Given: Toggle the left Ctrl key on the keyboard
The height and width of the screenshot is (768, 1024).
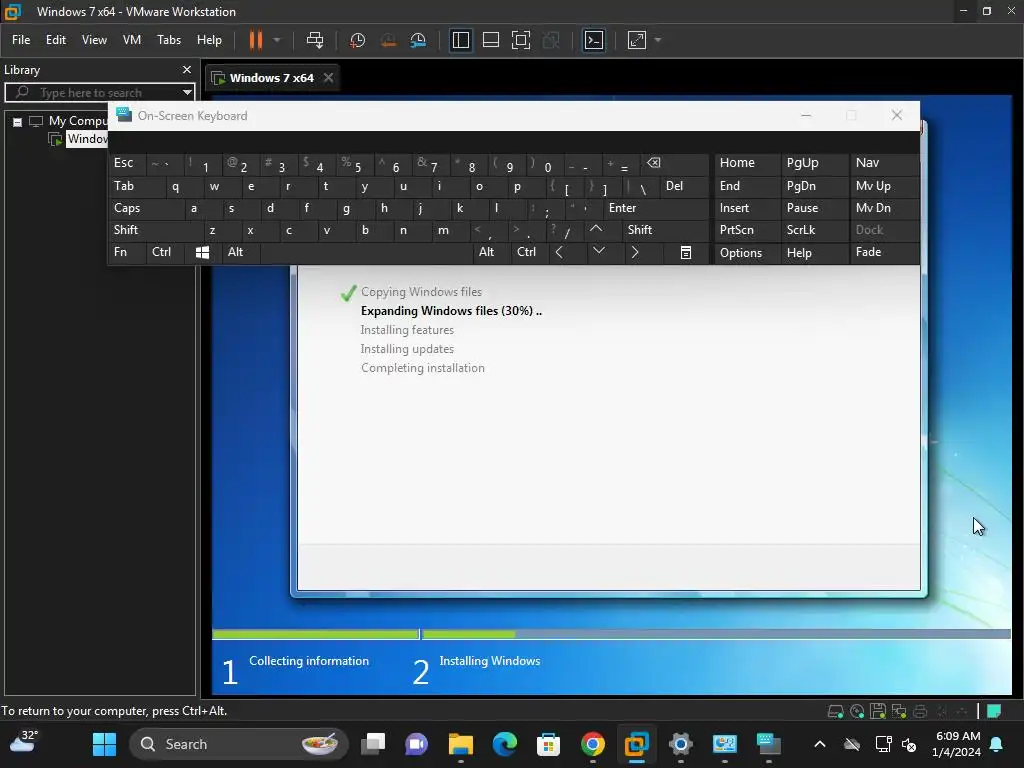Looking at the screenshot, I should [165, 252].
